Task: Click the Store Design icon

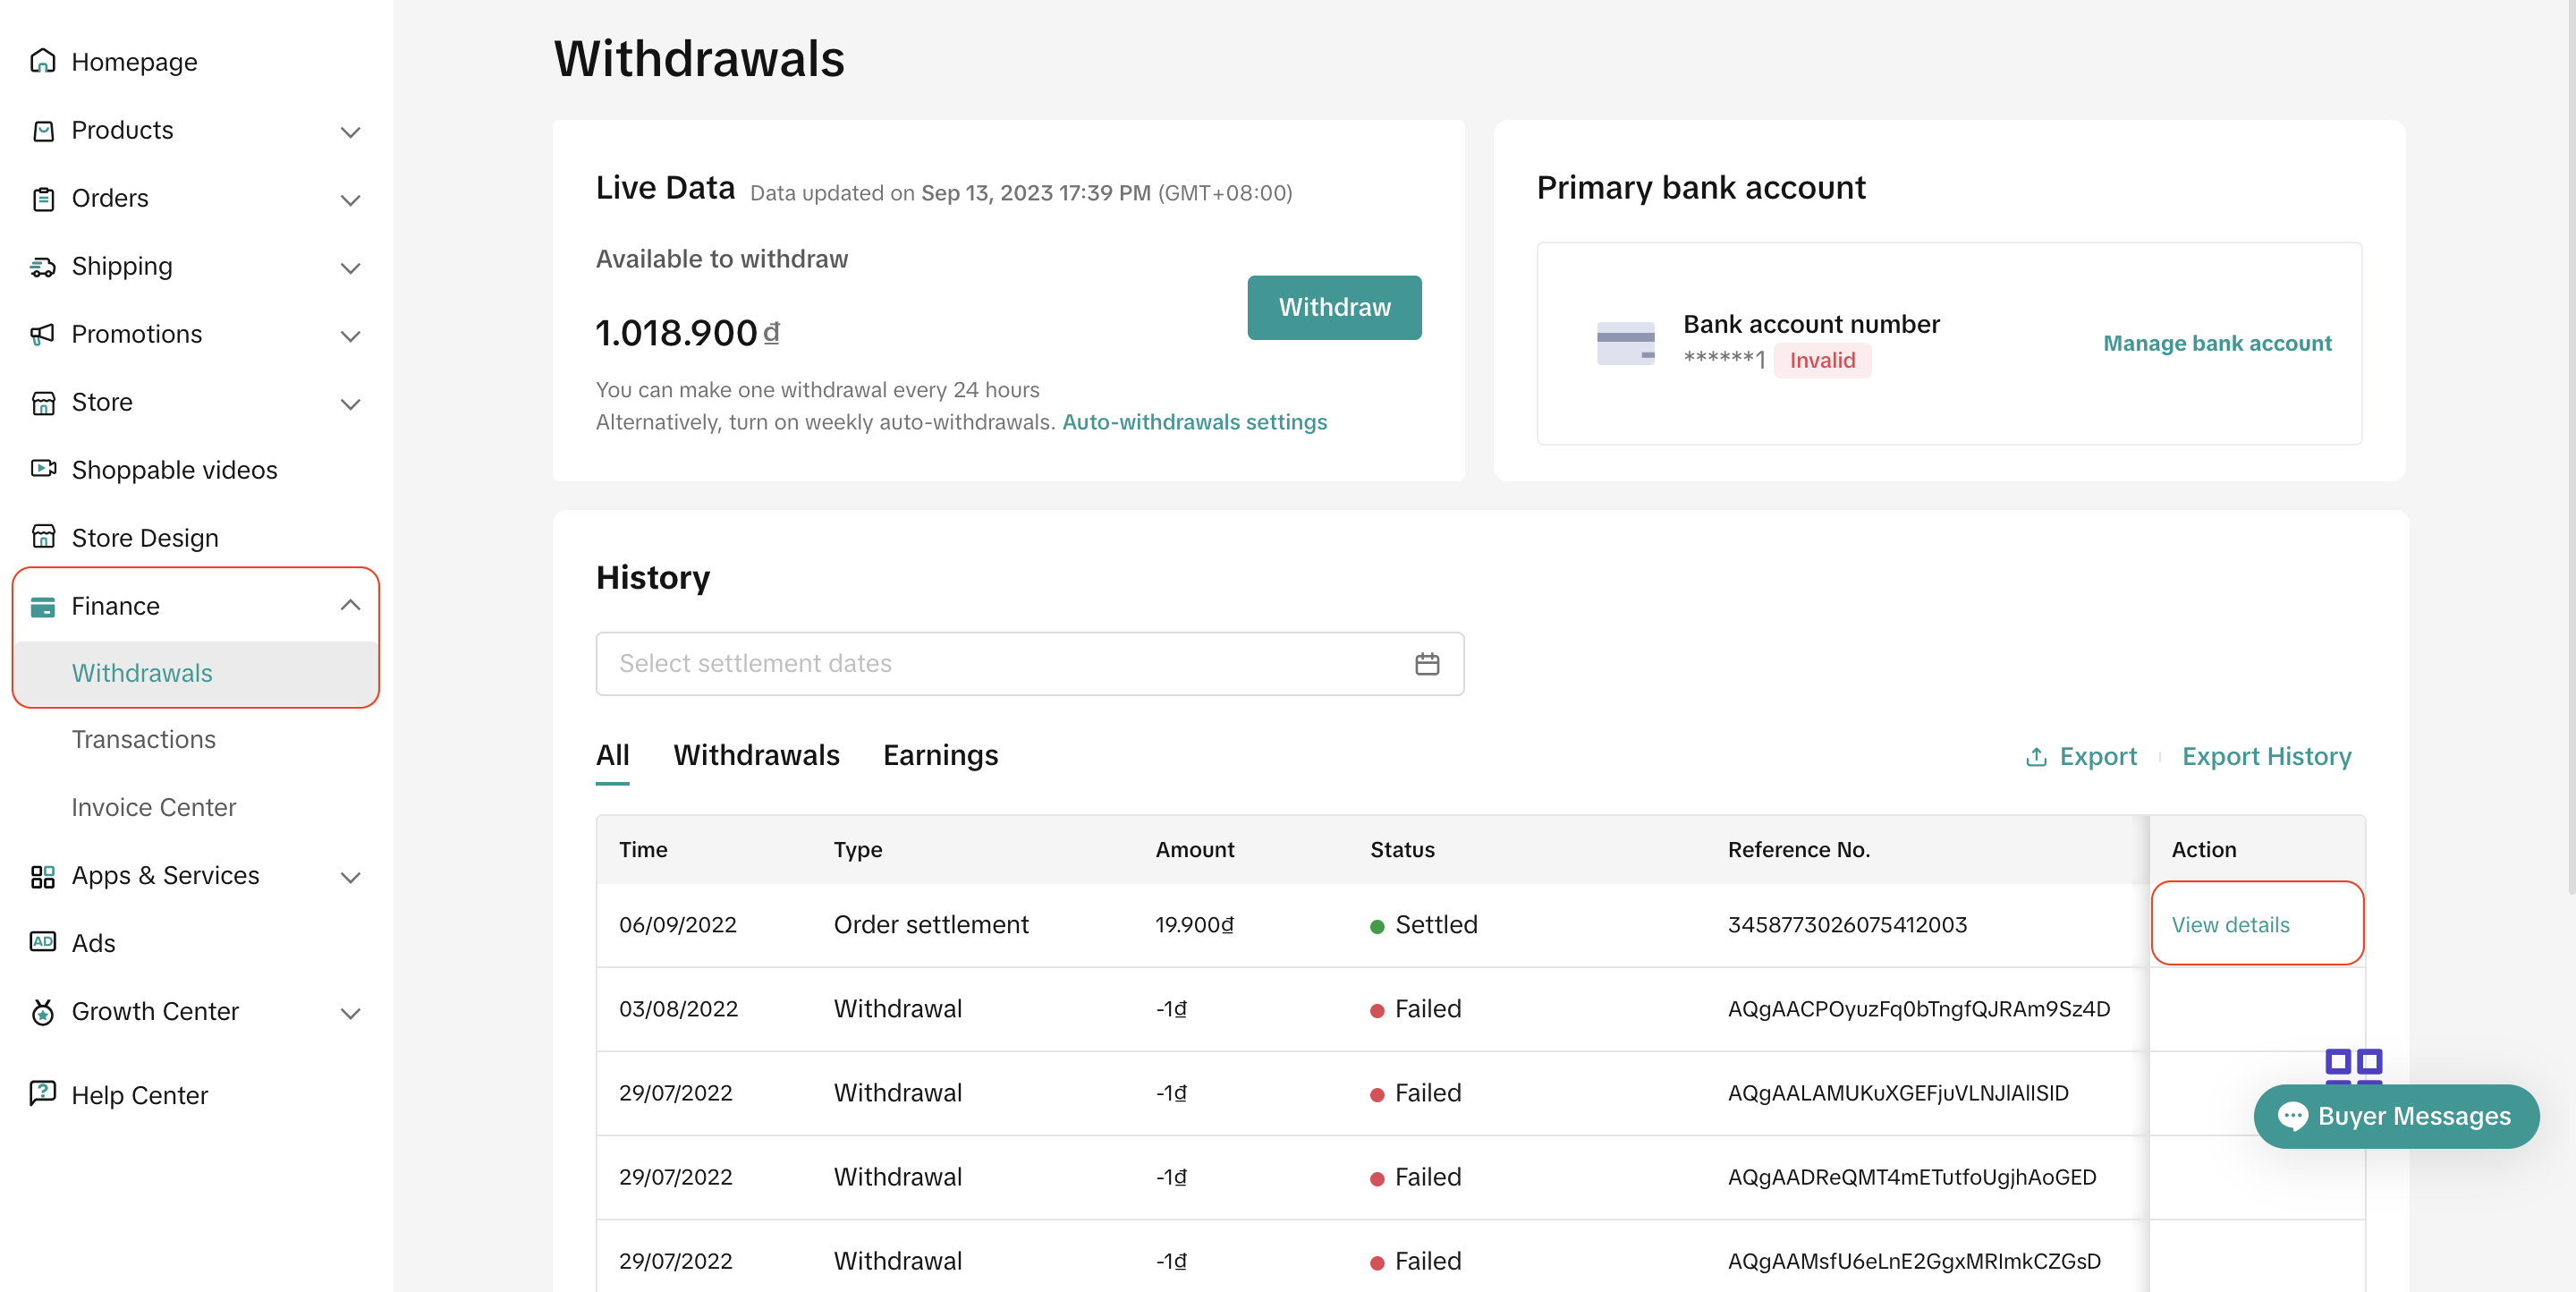Action: click(x=43, y=537)
